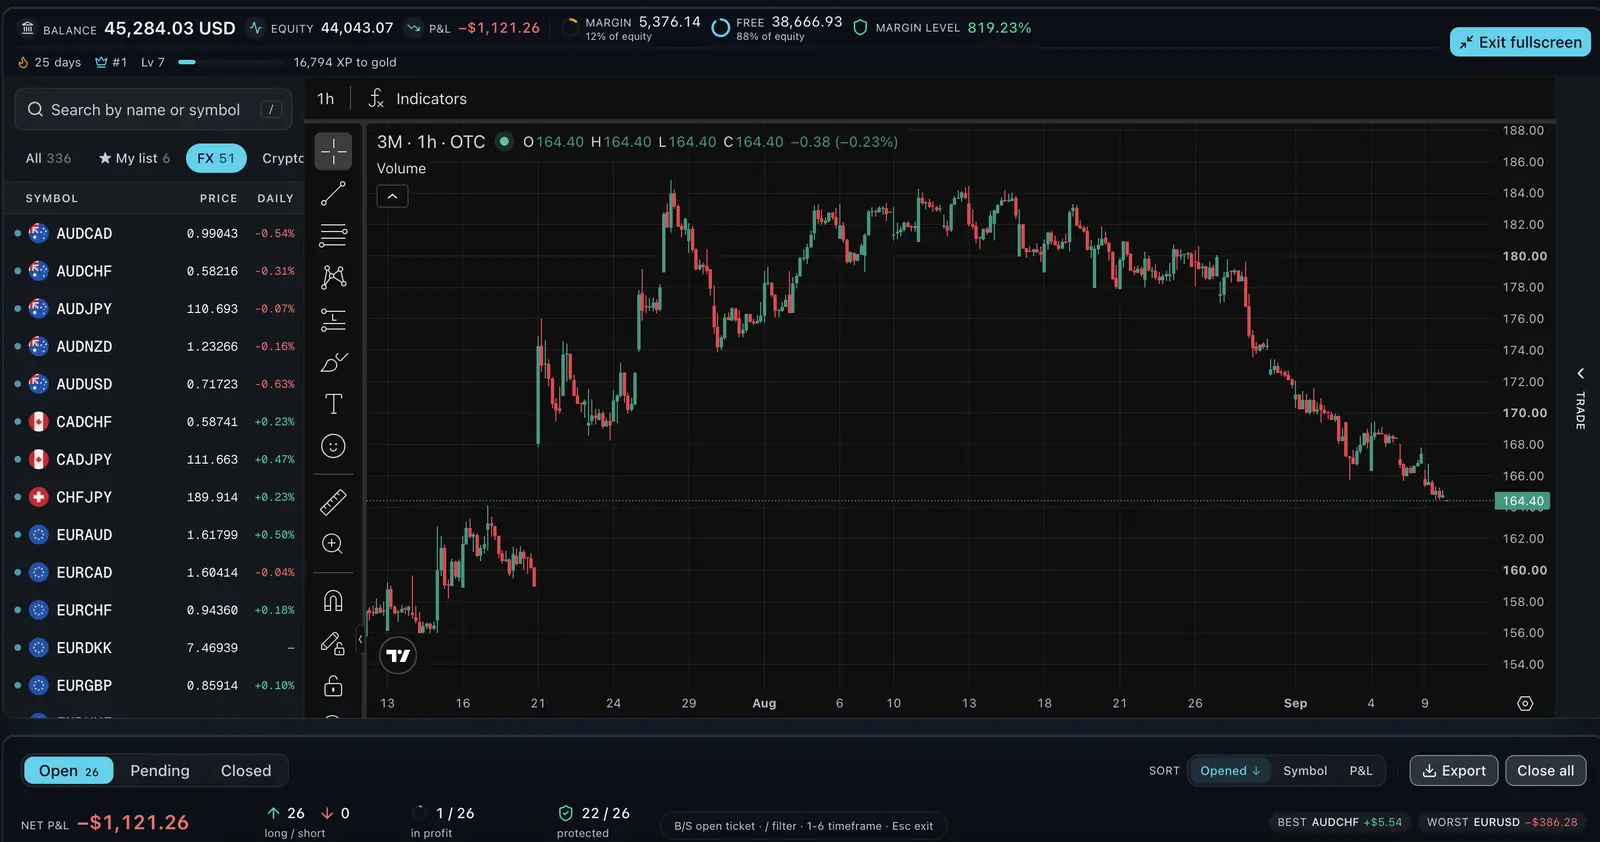1600x842 pixels.
Task: Click the #1 rank crown icon
Action: coord(101,62)
